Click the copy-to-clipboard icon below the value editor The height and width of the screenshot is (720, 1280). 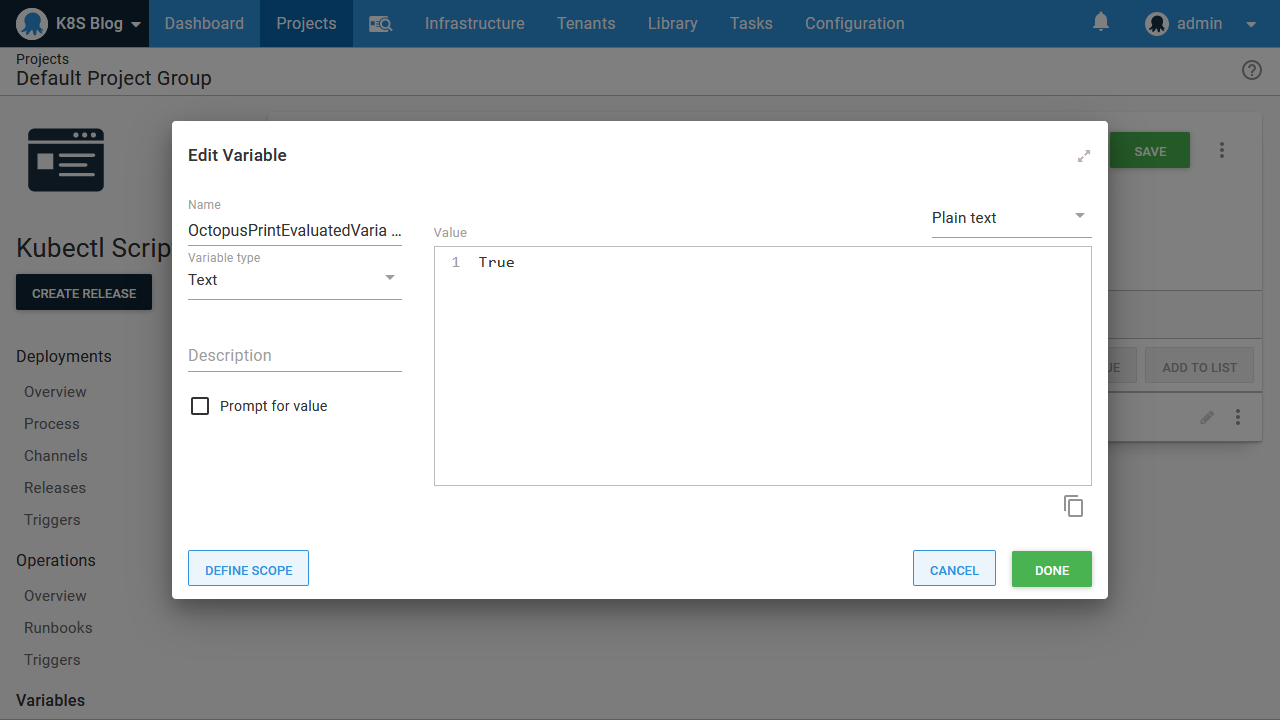click(1073, 506)
